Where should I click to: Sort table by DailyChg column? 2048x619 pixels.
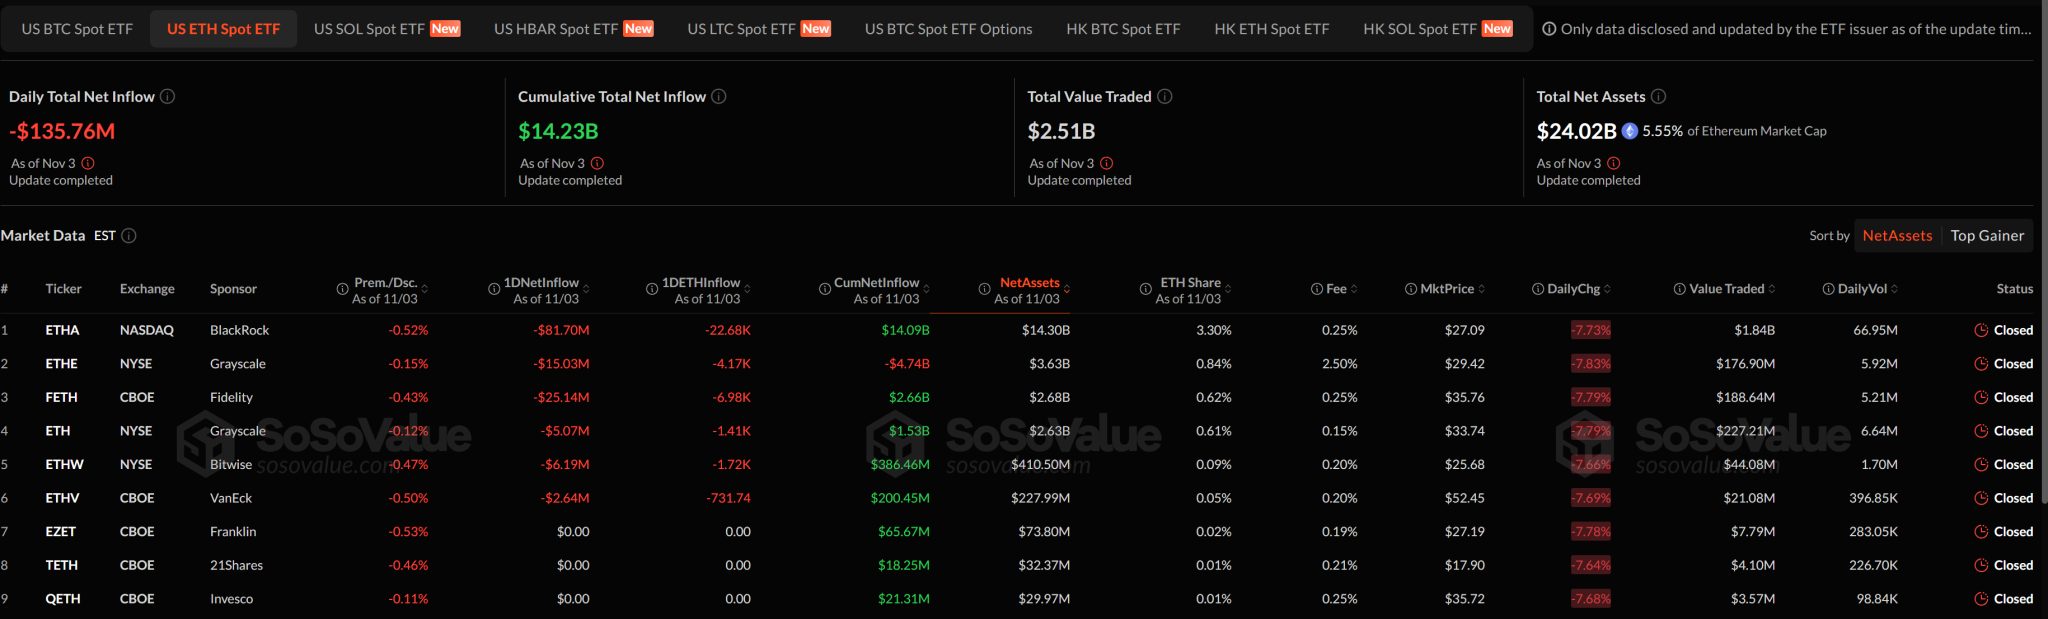point(1573,289)
